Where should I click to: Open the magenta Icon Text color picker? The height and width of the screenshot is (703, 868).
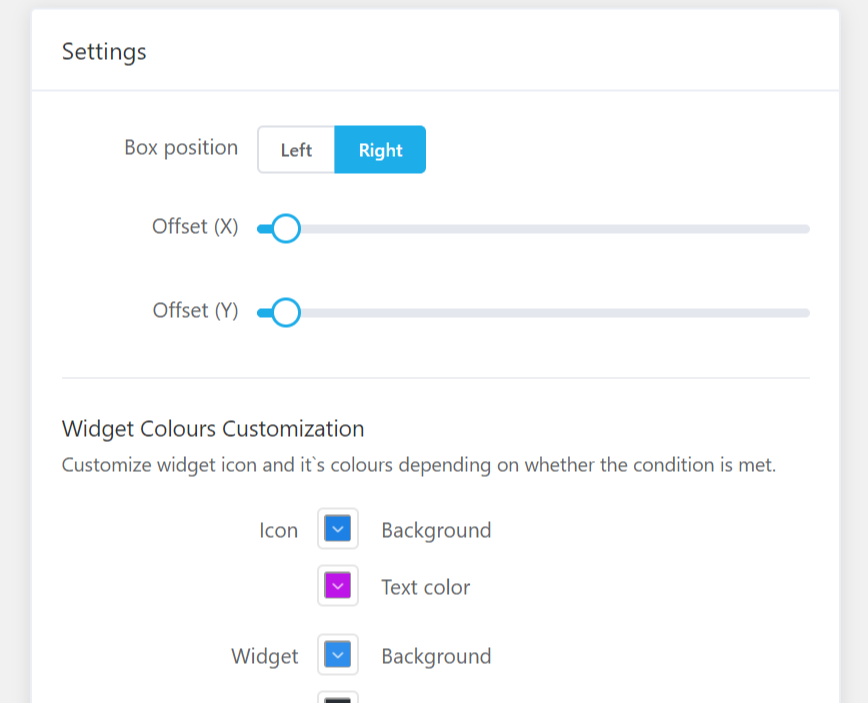pyautogui.click(x=338, y=586)
